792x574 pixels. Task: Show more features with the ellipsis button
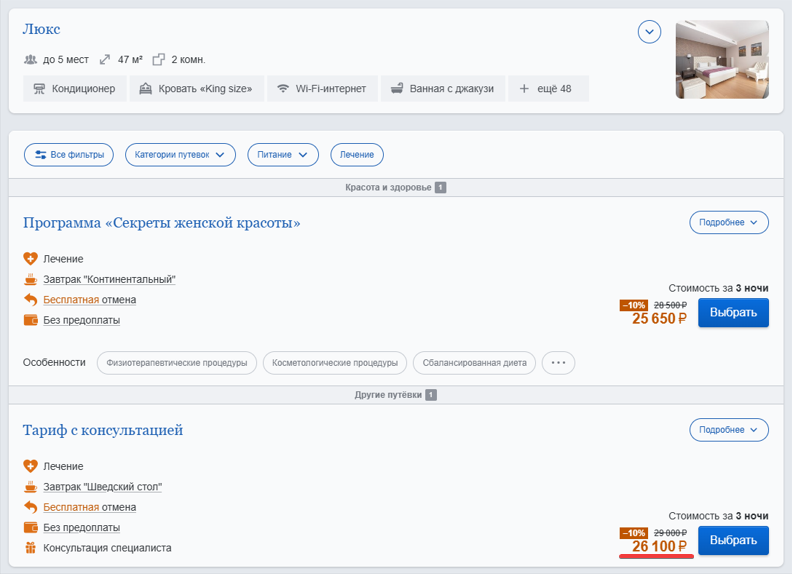point(558,363)
